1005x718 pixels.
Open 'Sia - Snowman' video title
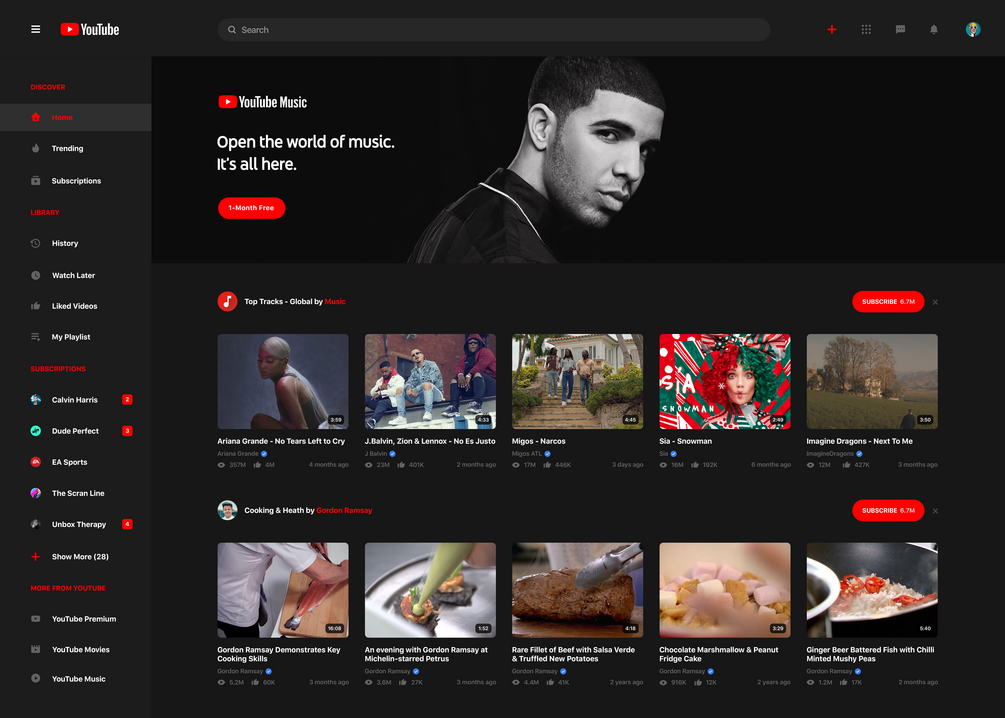tap(685, 441)
